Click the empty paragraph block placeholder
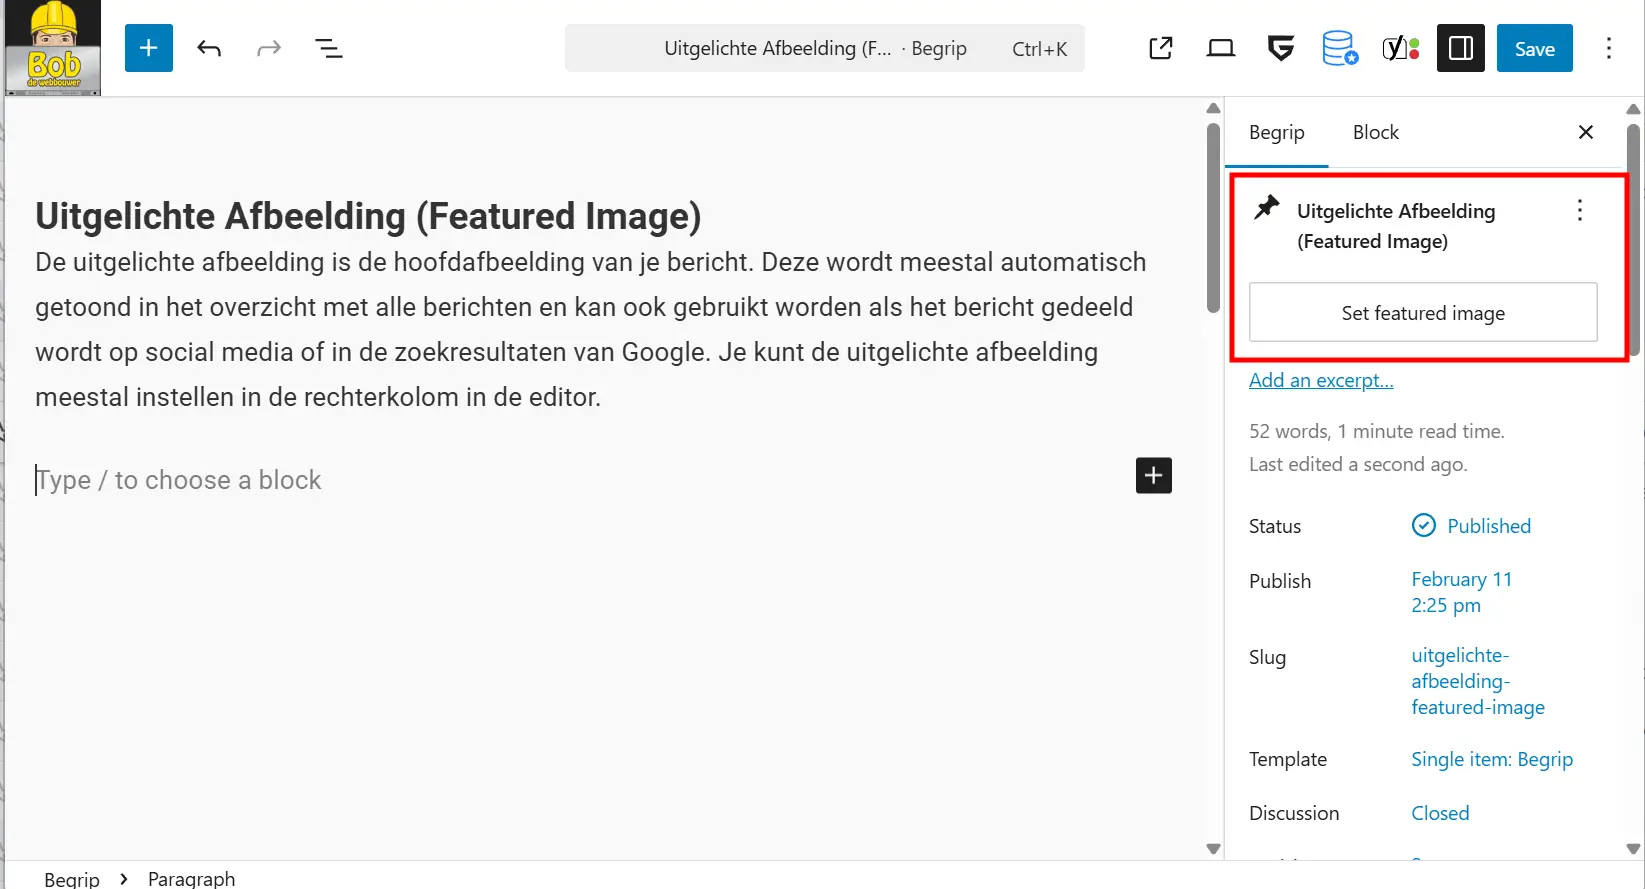Viewport: 1645px width, 889px height. (400, 480)
